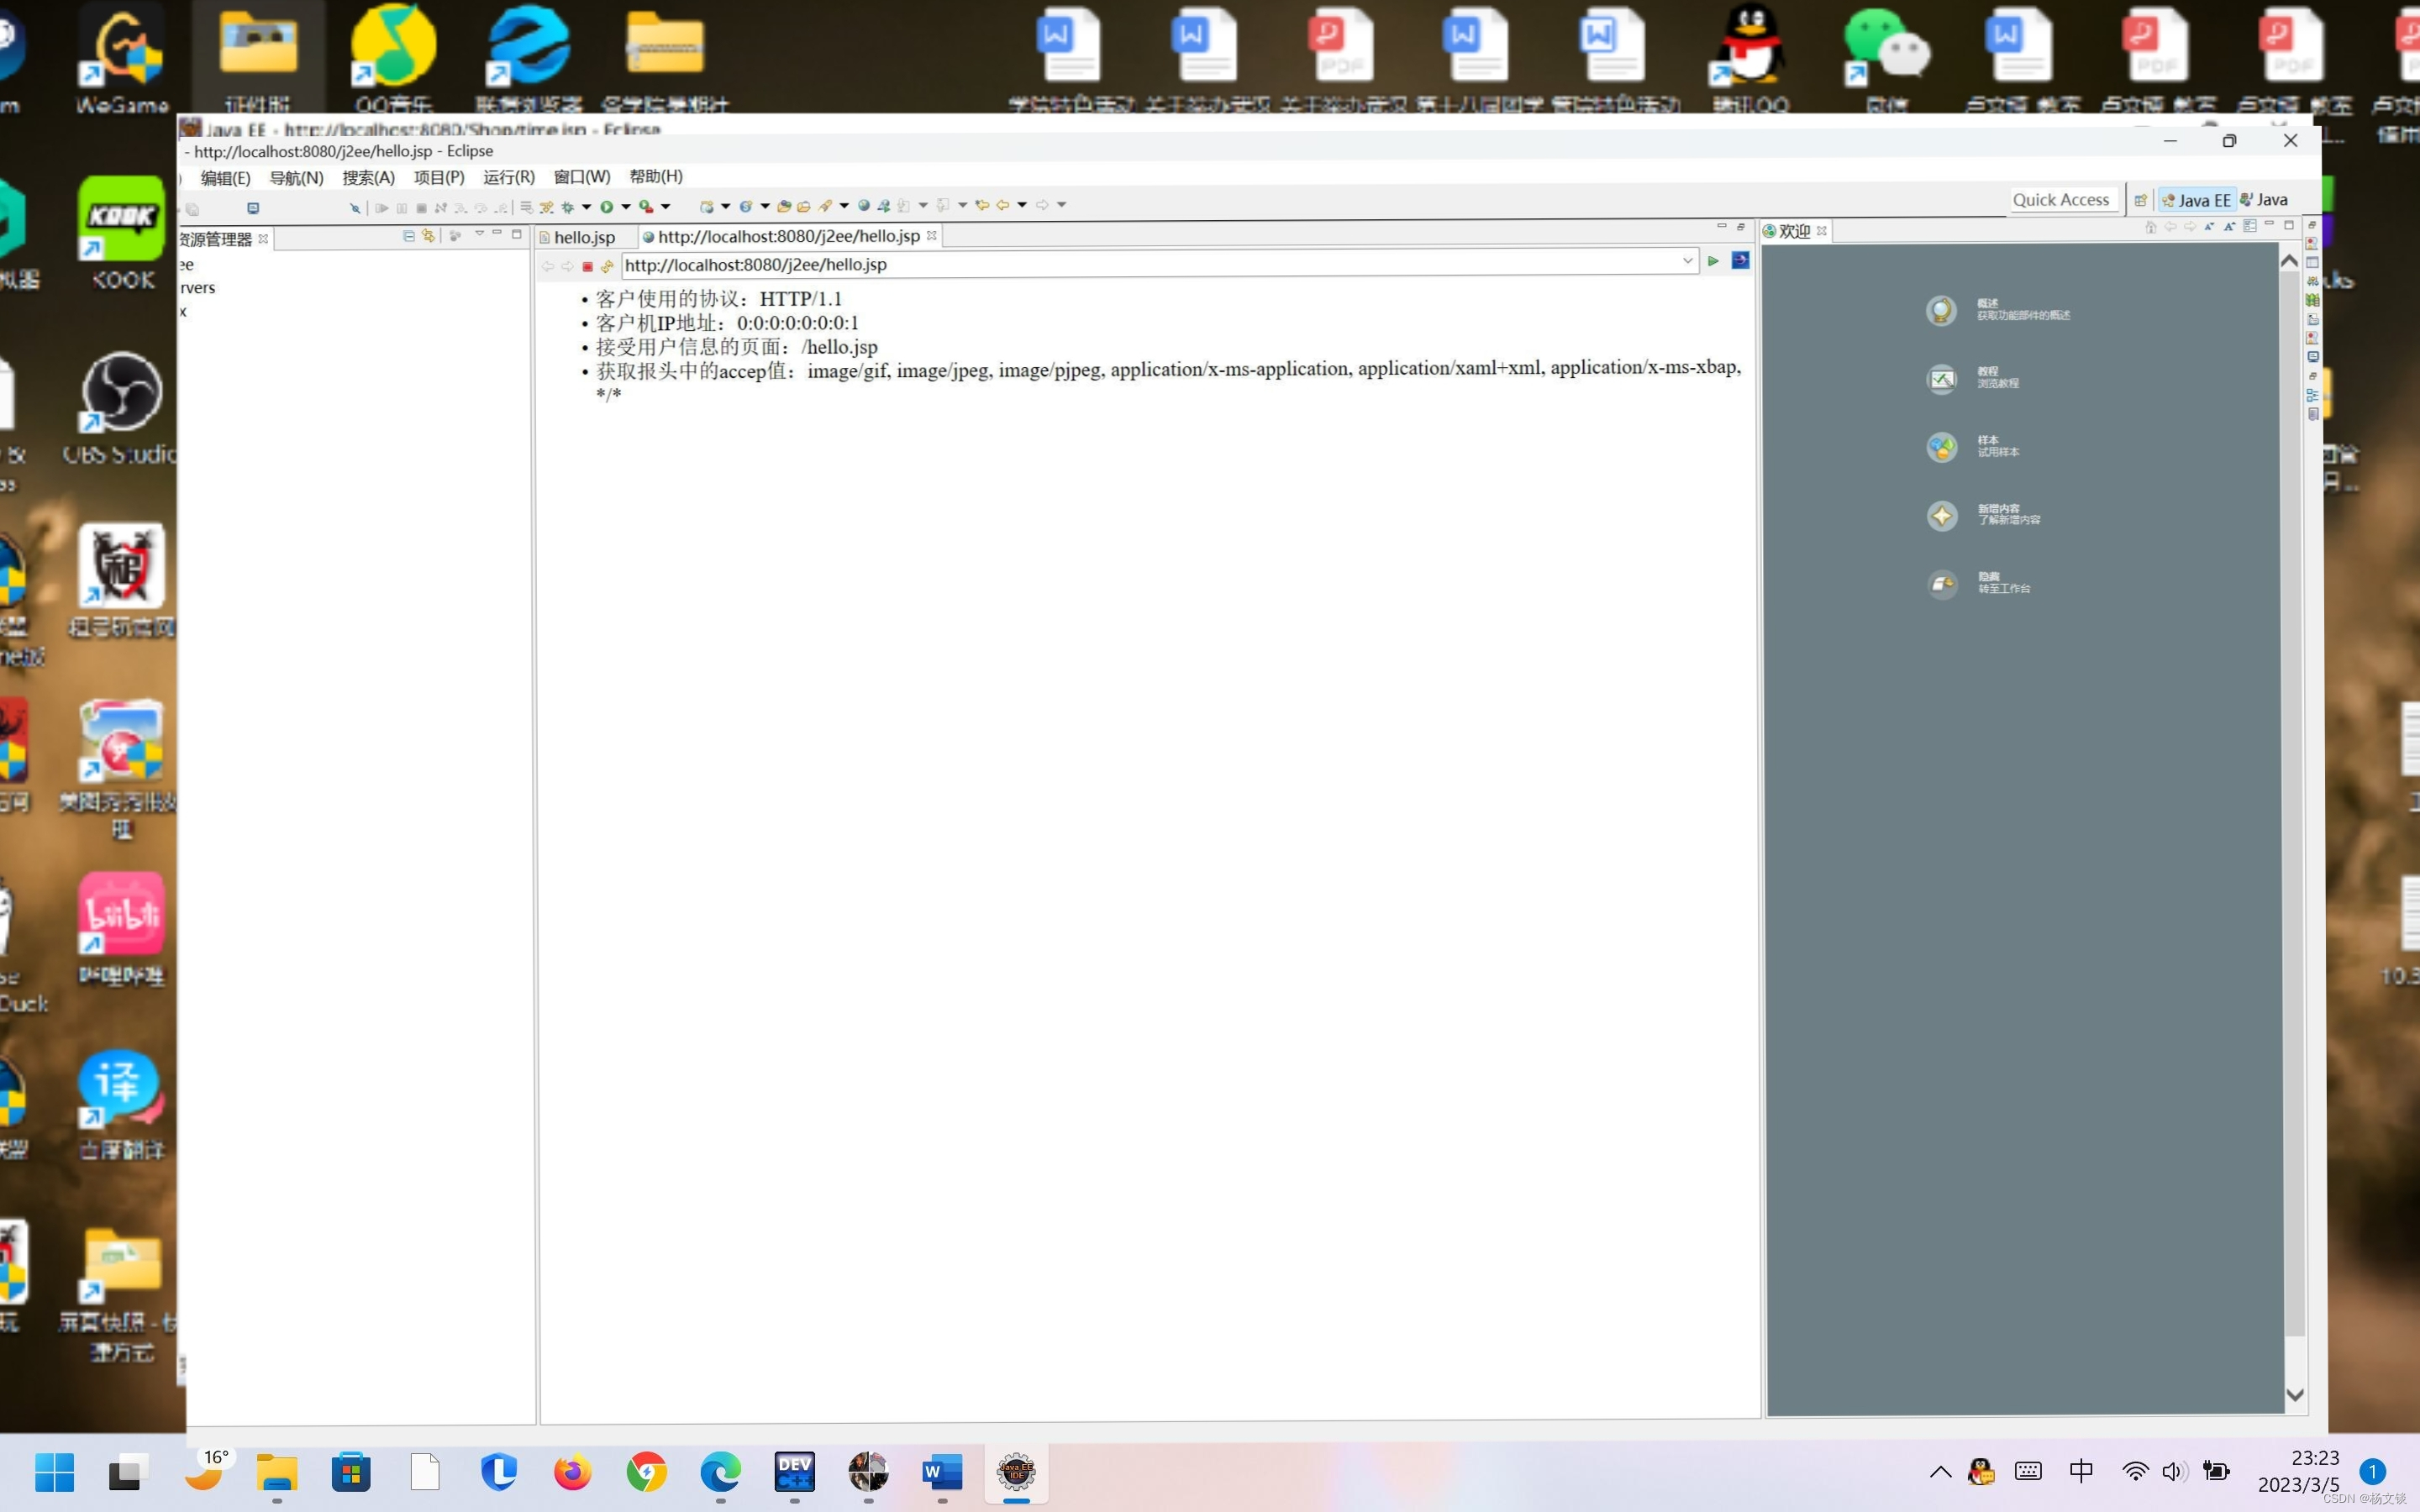Viewport: 2420px width, 1512px height.
Task: Click the green Run button in toolbar
Action: (x=606, y=207)
